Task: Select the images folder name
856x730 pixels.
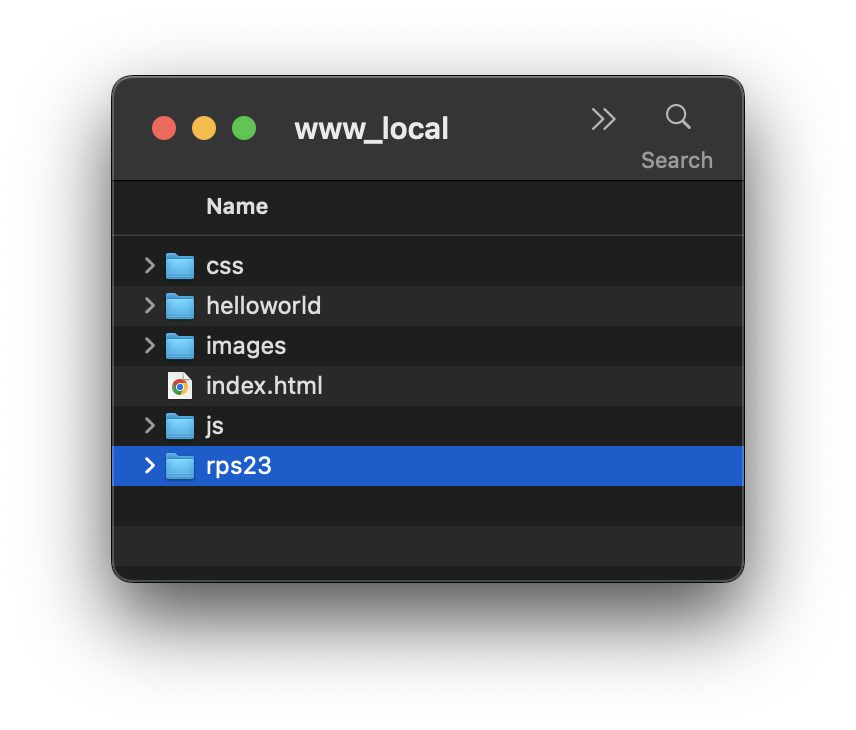Action: tap(246, 346)
